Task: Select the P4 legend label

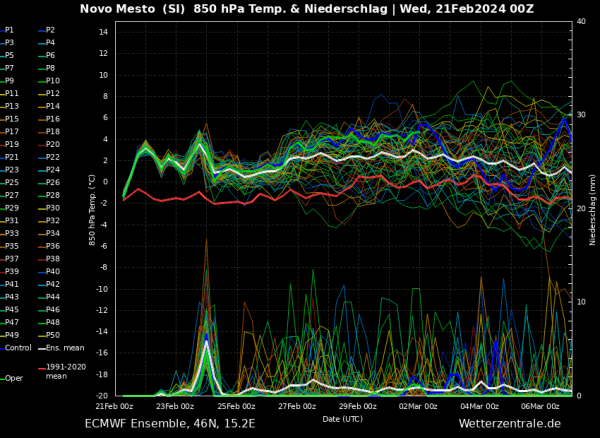Action: click(50, 43)
